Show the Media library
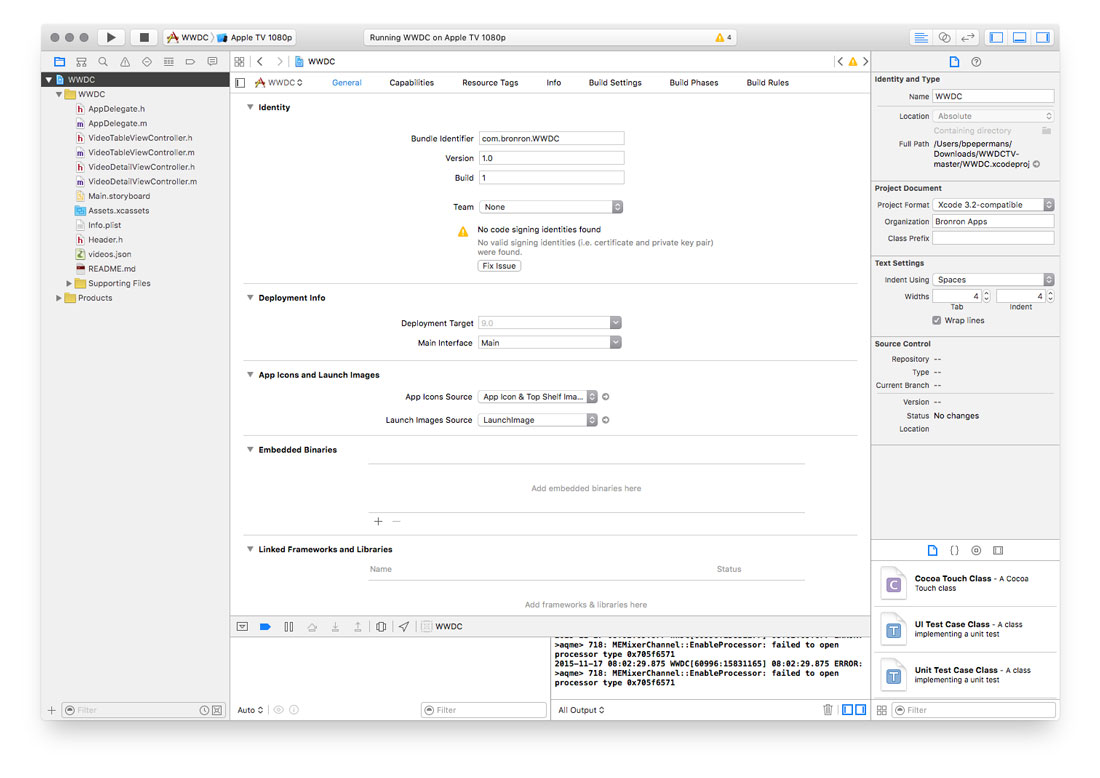The width and height of the screenshot is (1100, 778). click(x=998, y=551)
